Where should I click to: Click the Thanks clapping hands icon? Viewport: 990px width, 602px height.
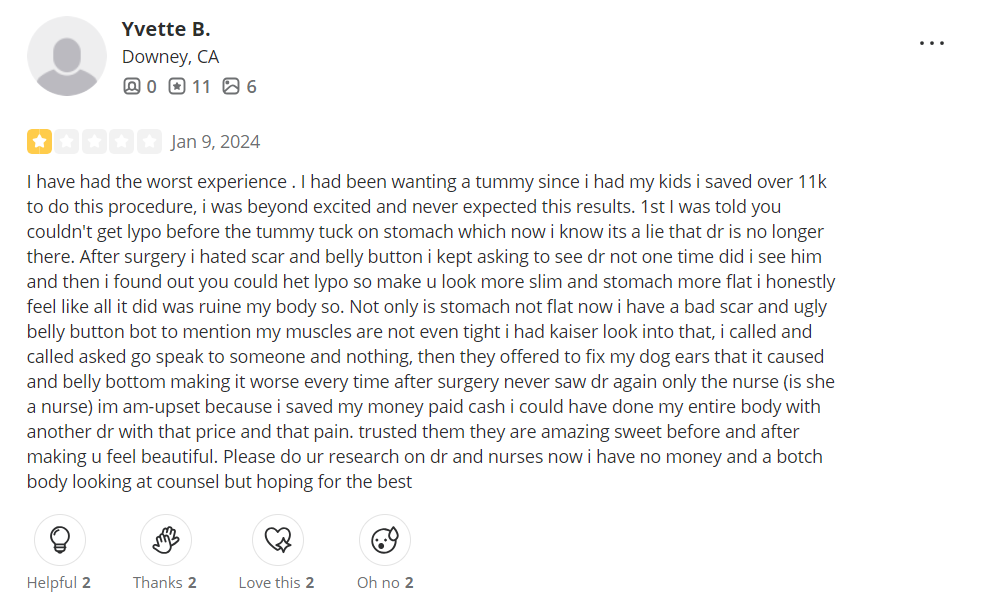(x=165, y=540)
